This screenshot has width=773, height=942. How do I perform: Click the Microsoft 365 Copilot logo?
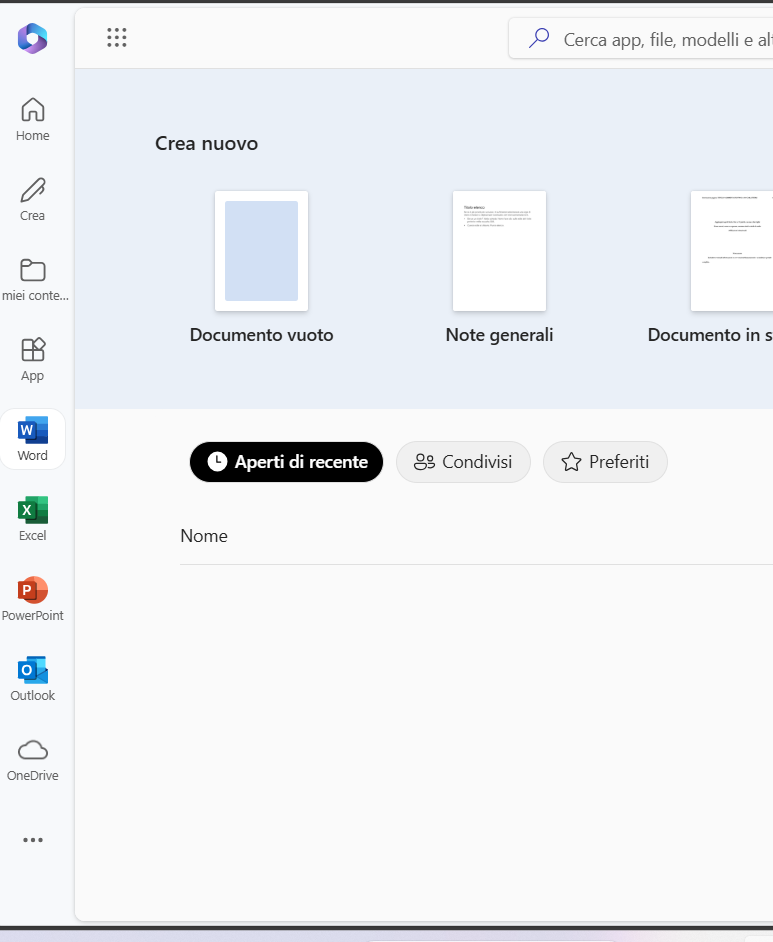coord(32,38)
